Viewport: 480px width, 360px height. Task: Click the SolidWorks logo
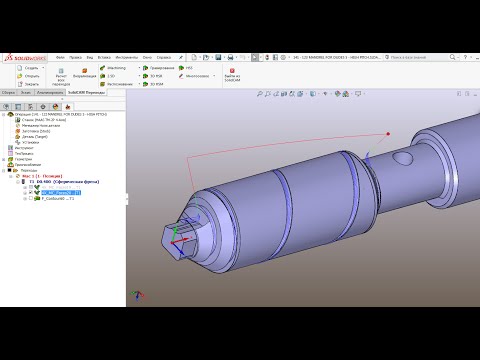point(25,58)
